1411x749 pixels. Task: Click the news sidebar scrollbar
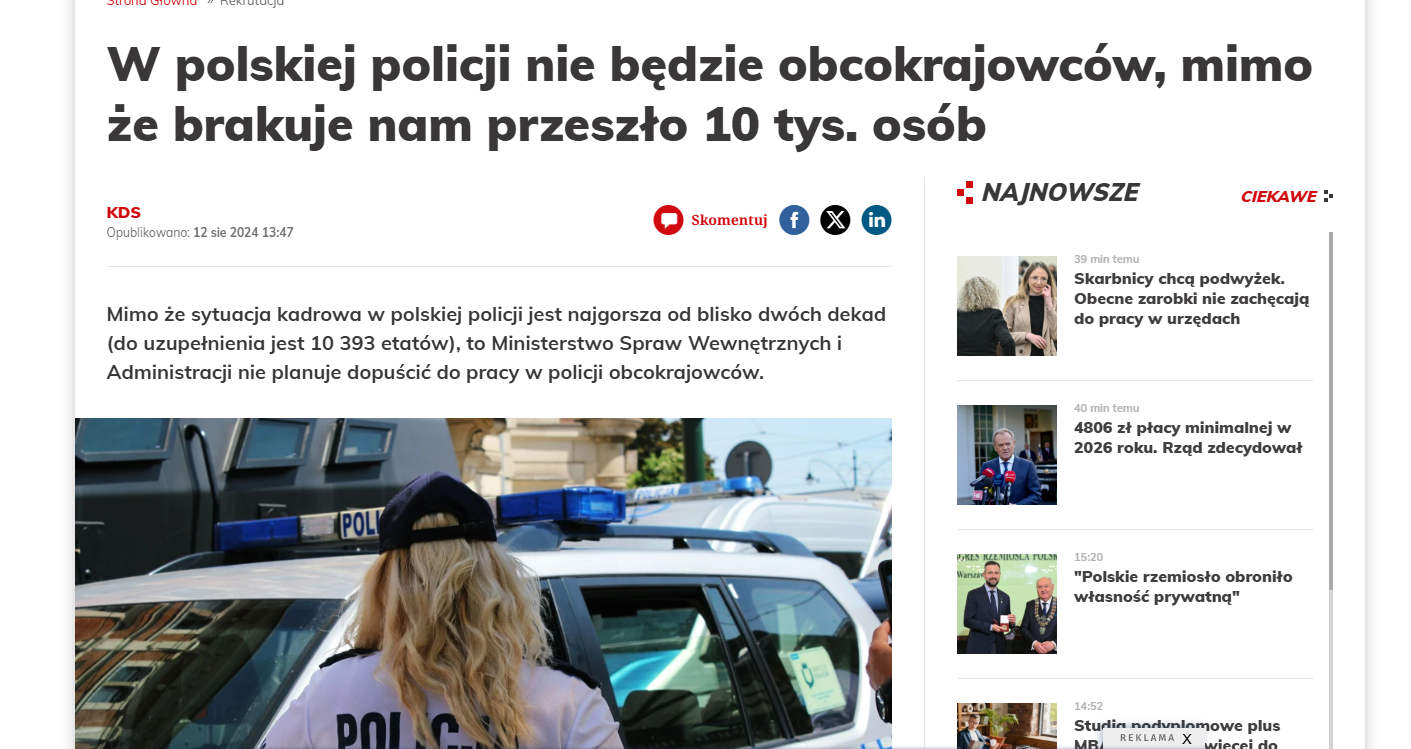1330,411
